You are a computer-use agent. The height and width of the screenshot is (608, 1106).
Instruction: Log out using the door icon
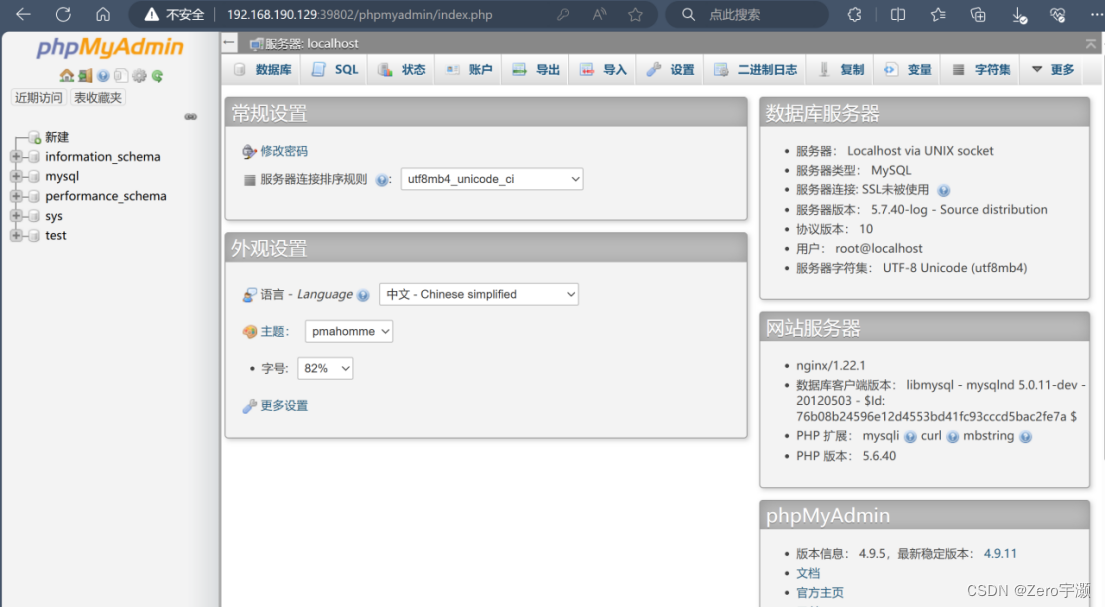coord(85,75)
